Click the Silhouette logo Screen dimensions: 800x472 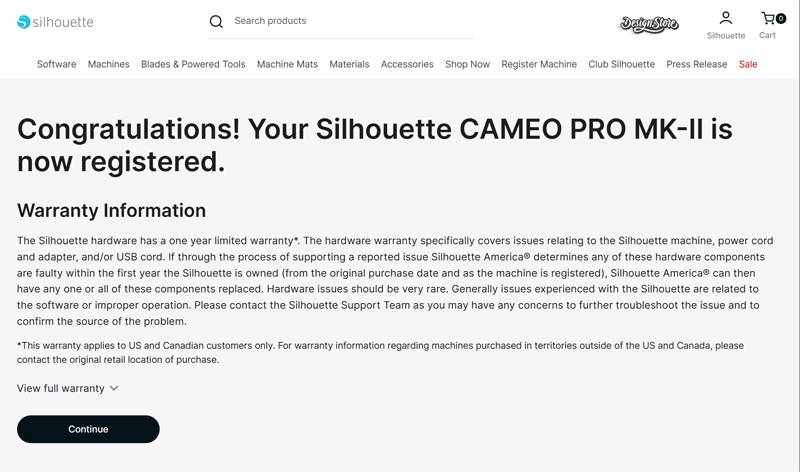(x=55, y=21)
